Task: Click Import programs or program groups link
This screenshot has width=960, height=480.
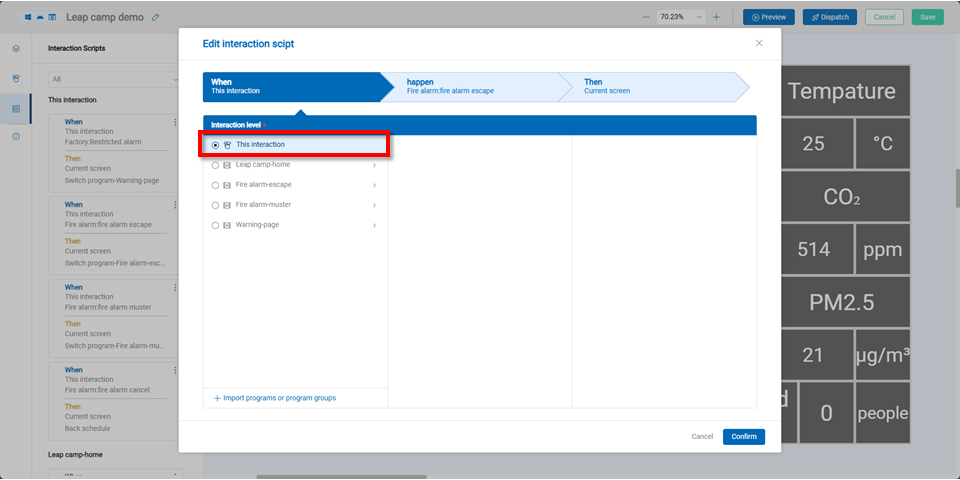Action: coord(275,398)
